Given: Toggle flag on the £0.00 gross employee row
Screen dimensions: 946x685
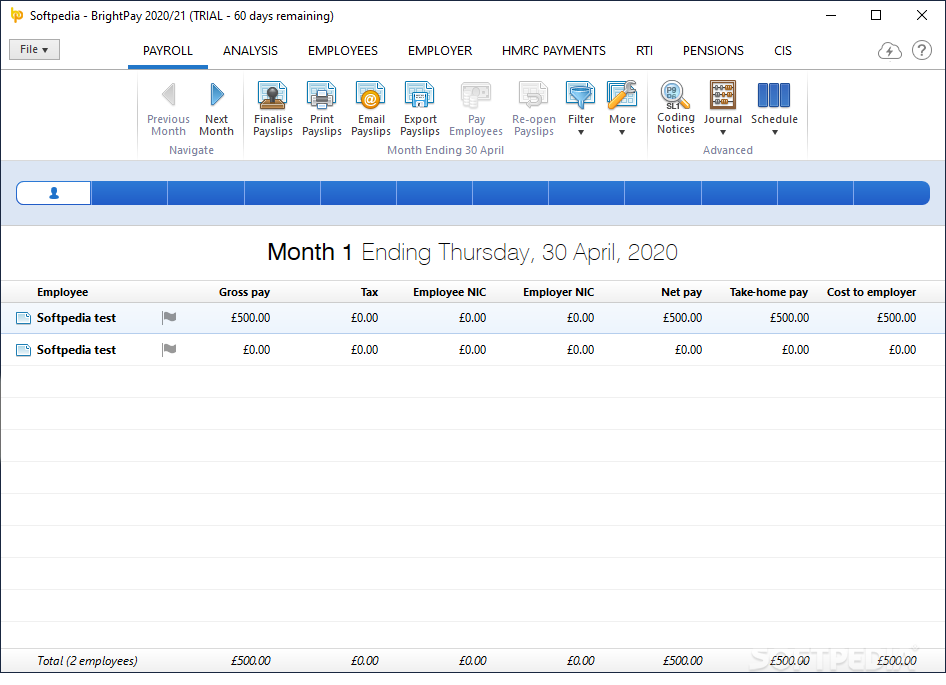Looking at the screenshot, I should click(x=169, y=349).
